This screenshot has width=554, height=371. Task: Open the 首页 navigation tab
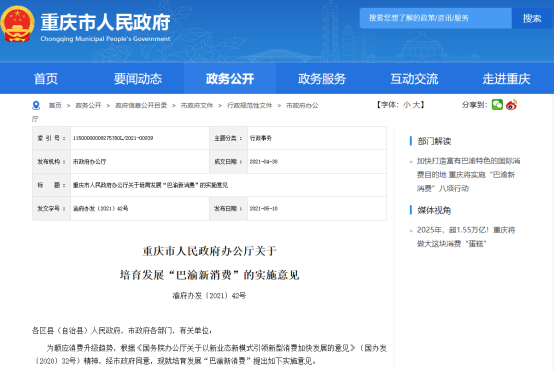pyautogui.click(x=46, y=78)
